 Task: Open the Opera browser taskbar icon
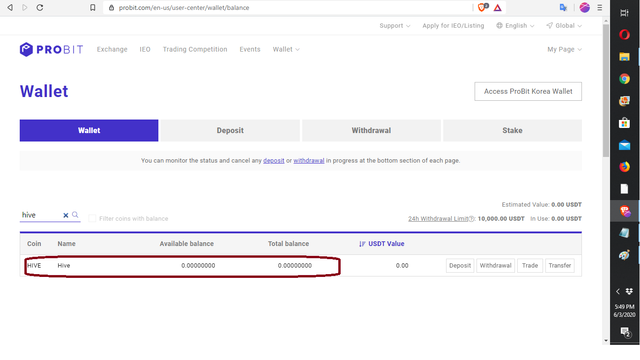coord(624,35)
